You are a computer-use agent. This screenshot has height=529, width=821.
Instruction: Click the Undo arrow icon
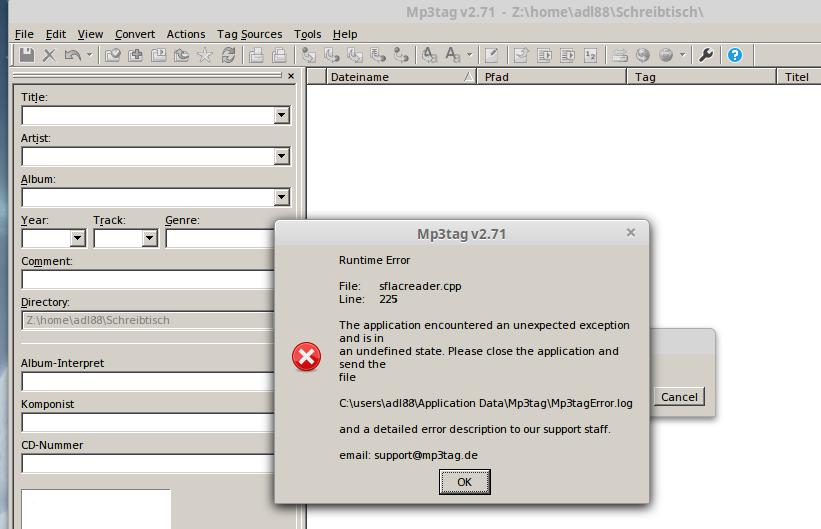click(x=73, y=54)
